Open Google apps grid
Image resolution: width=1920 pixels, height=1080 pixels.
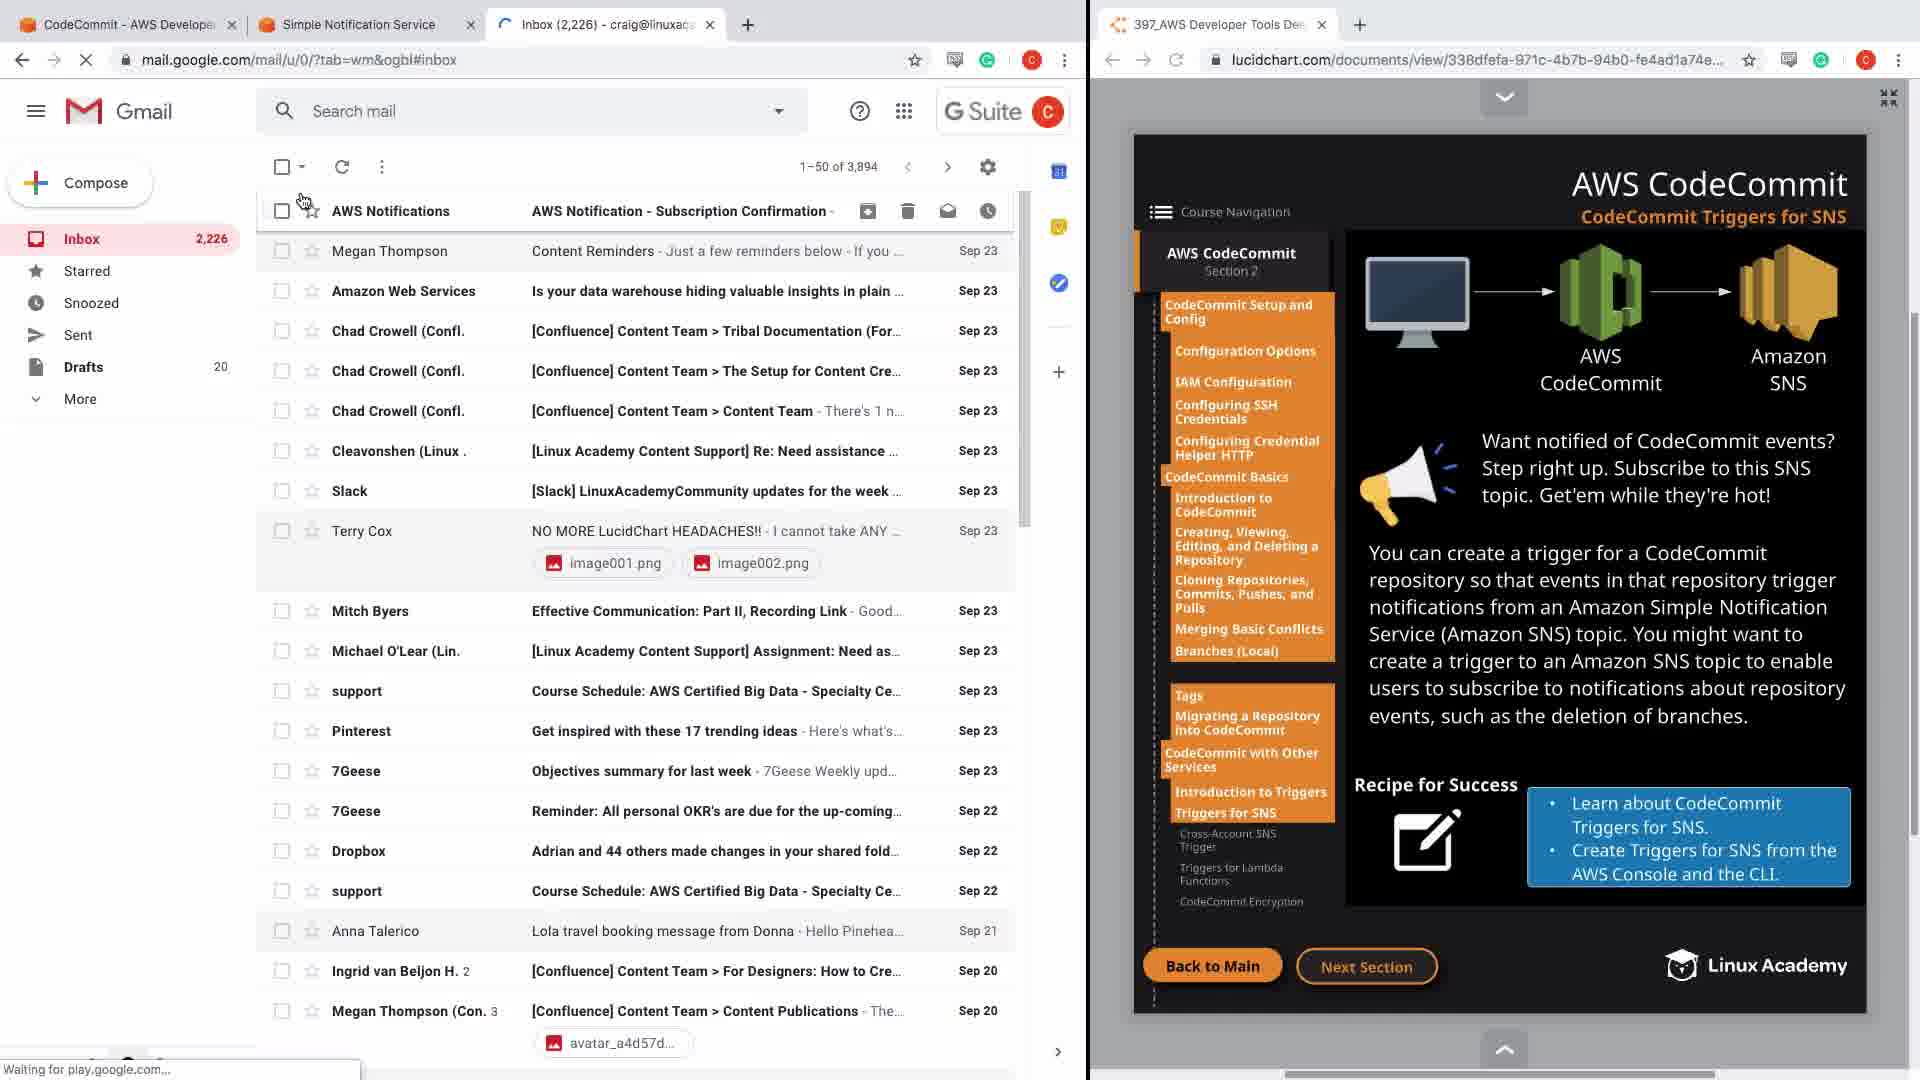click(903, 111)
